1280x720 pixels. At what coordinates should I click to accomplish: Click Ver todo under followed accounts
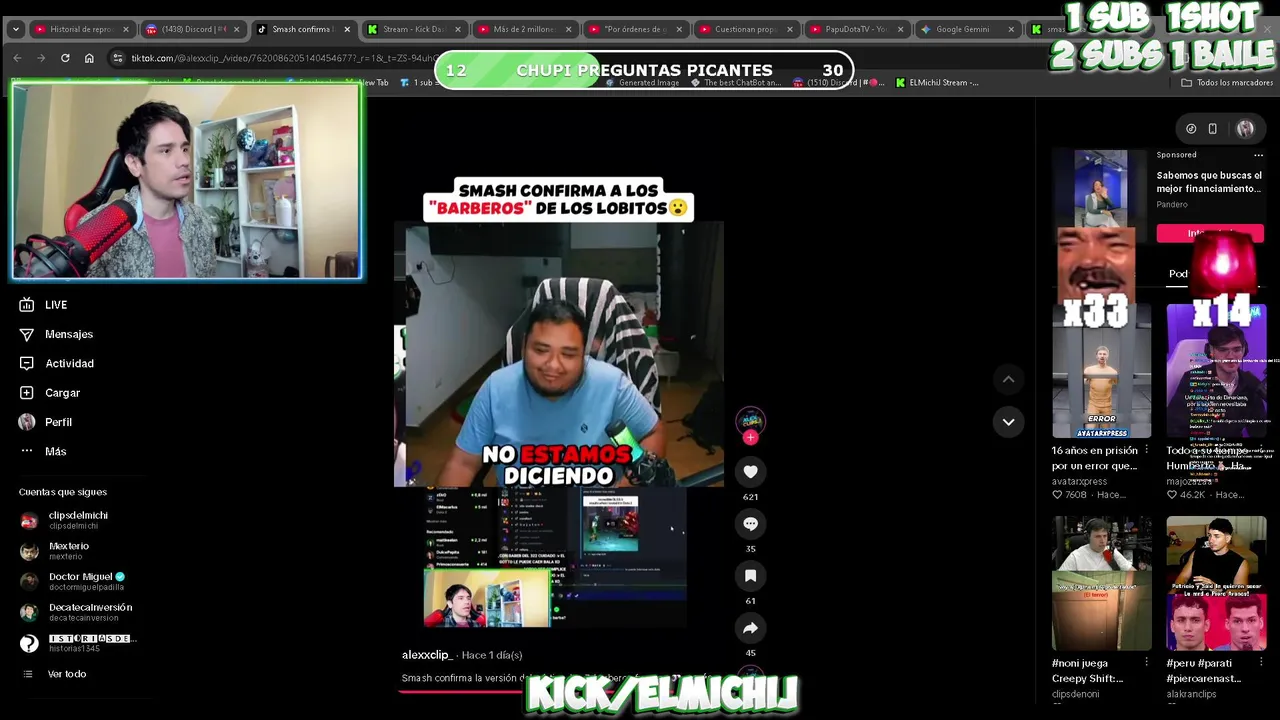tap(67, 674)
